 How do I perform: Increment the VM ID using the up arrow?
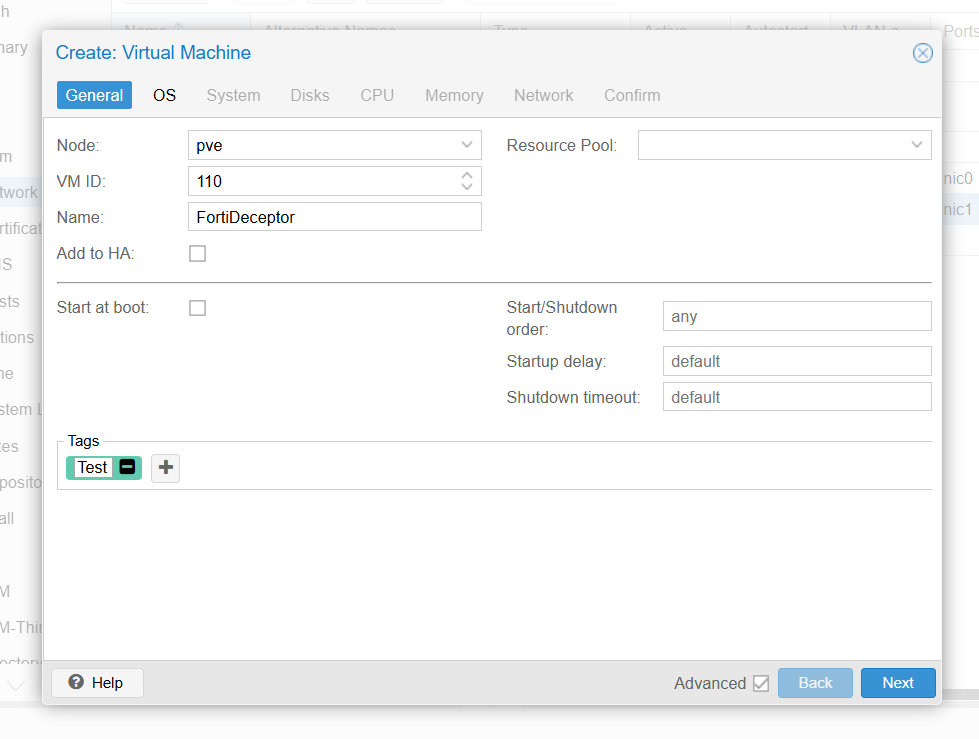coord(467,176)
